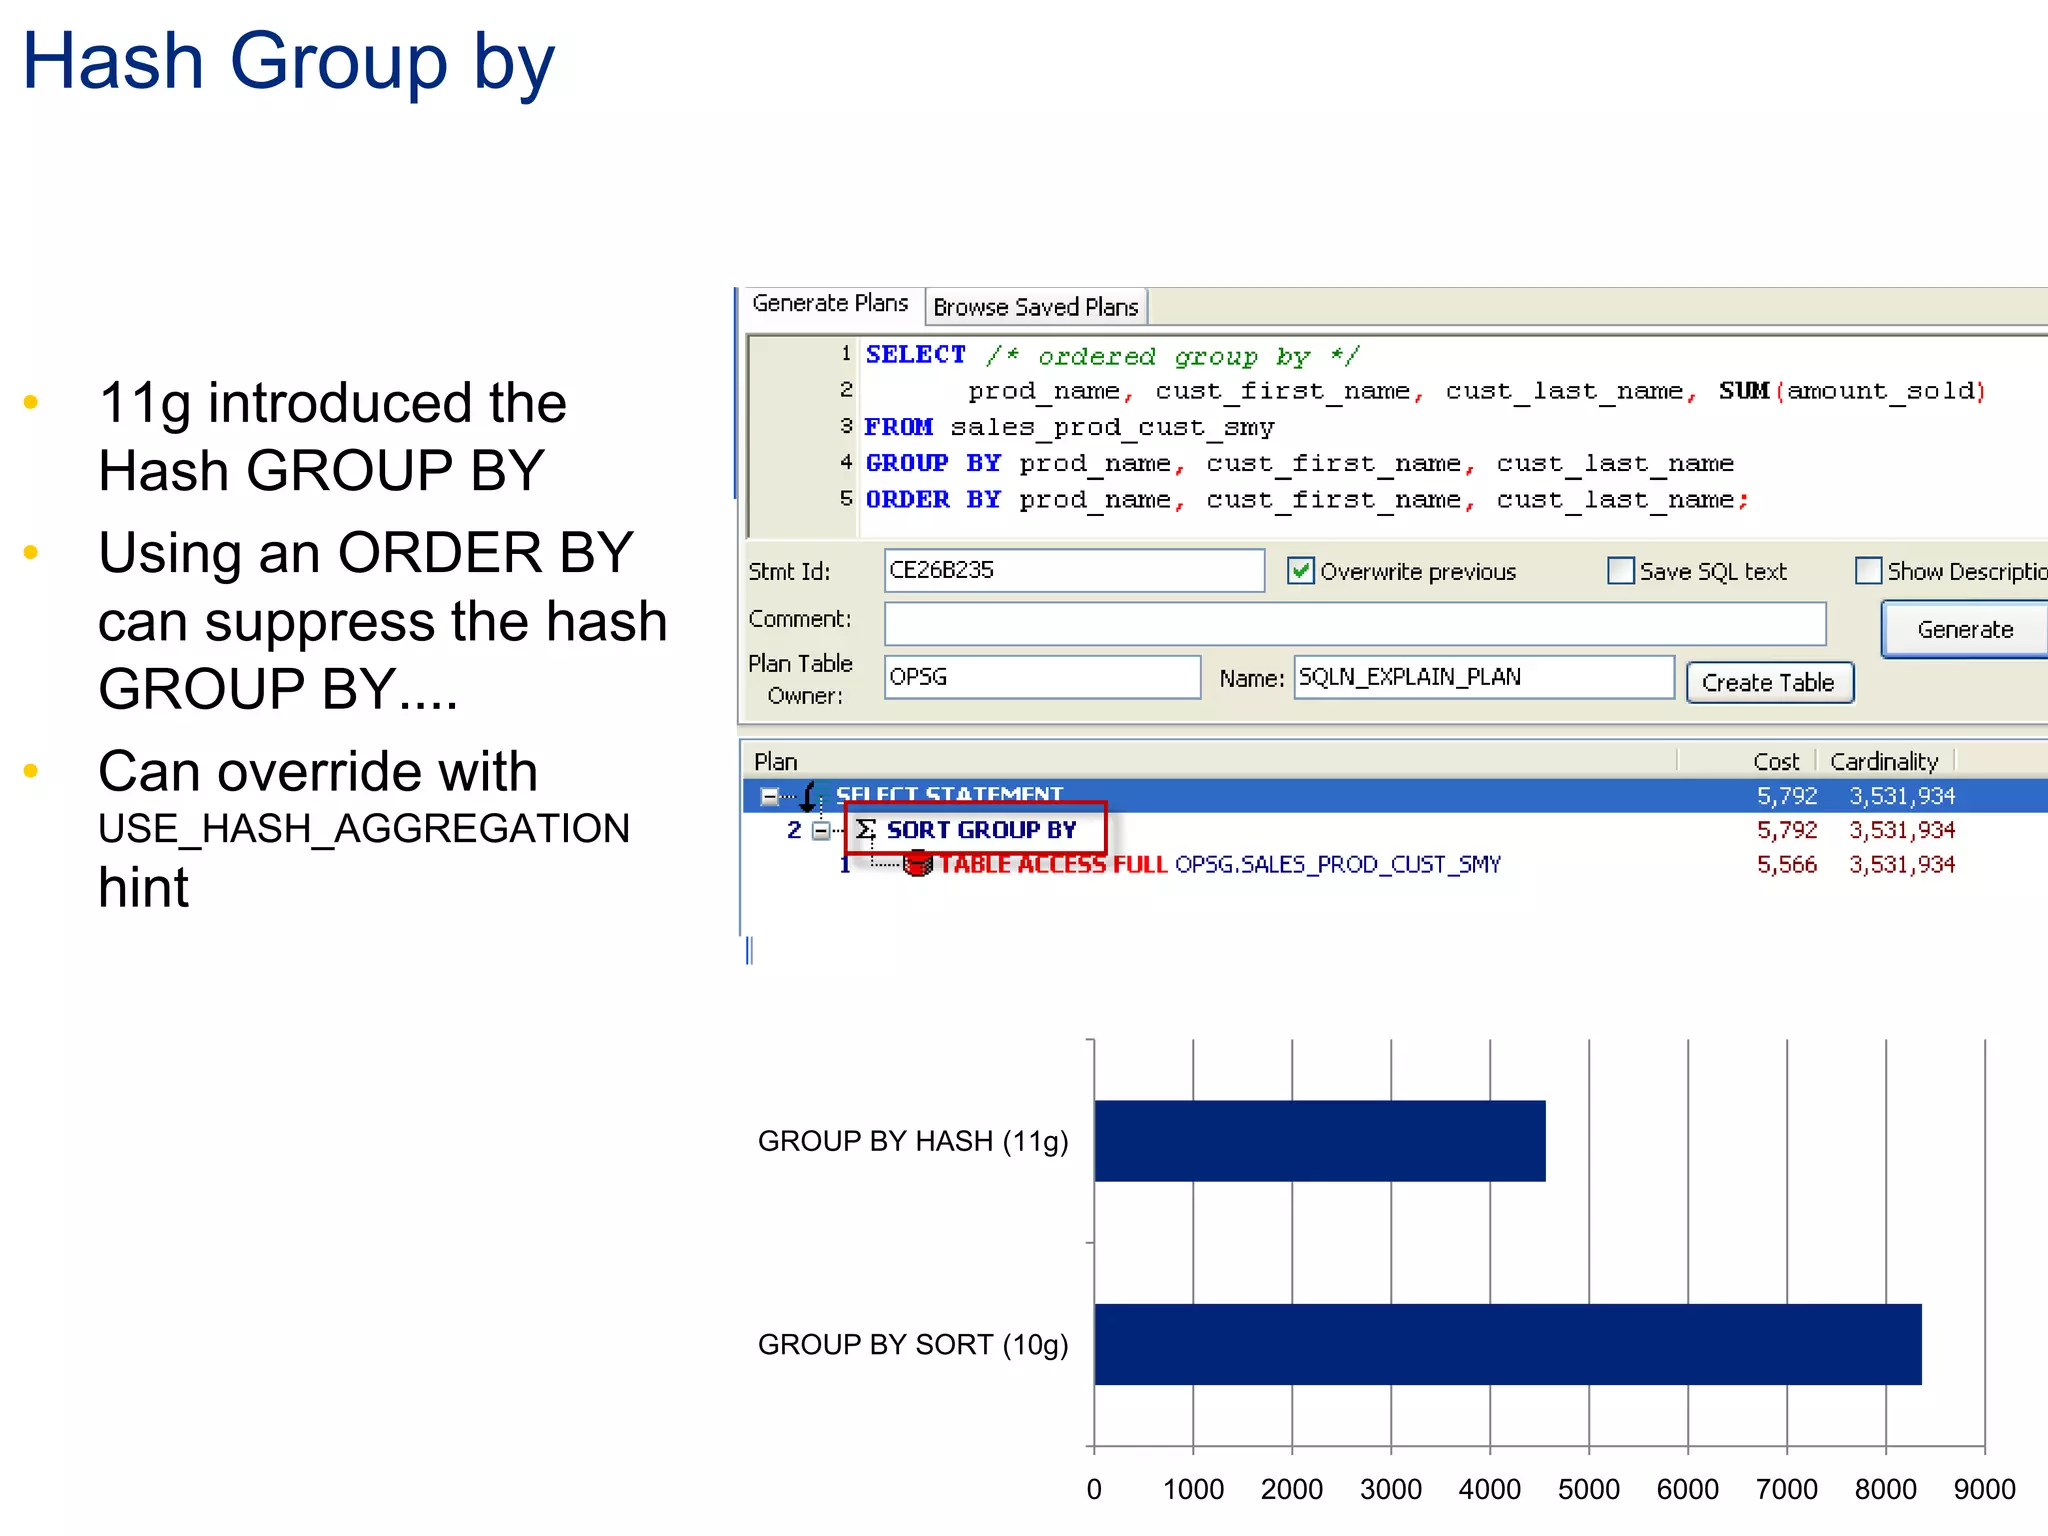
Task: Select the Plan Table Owner field OPSG
Action: click(1042, 677)
